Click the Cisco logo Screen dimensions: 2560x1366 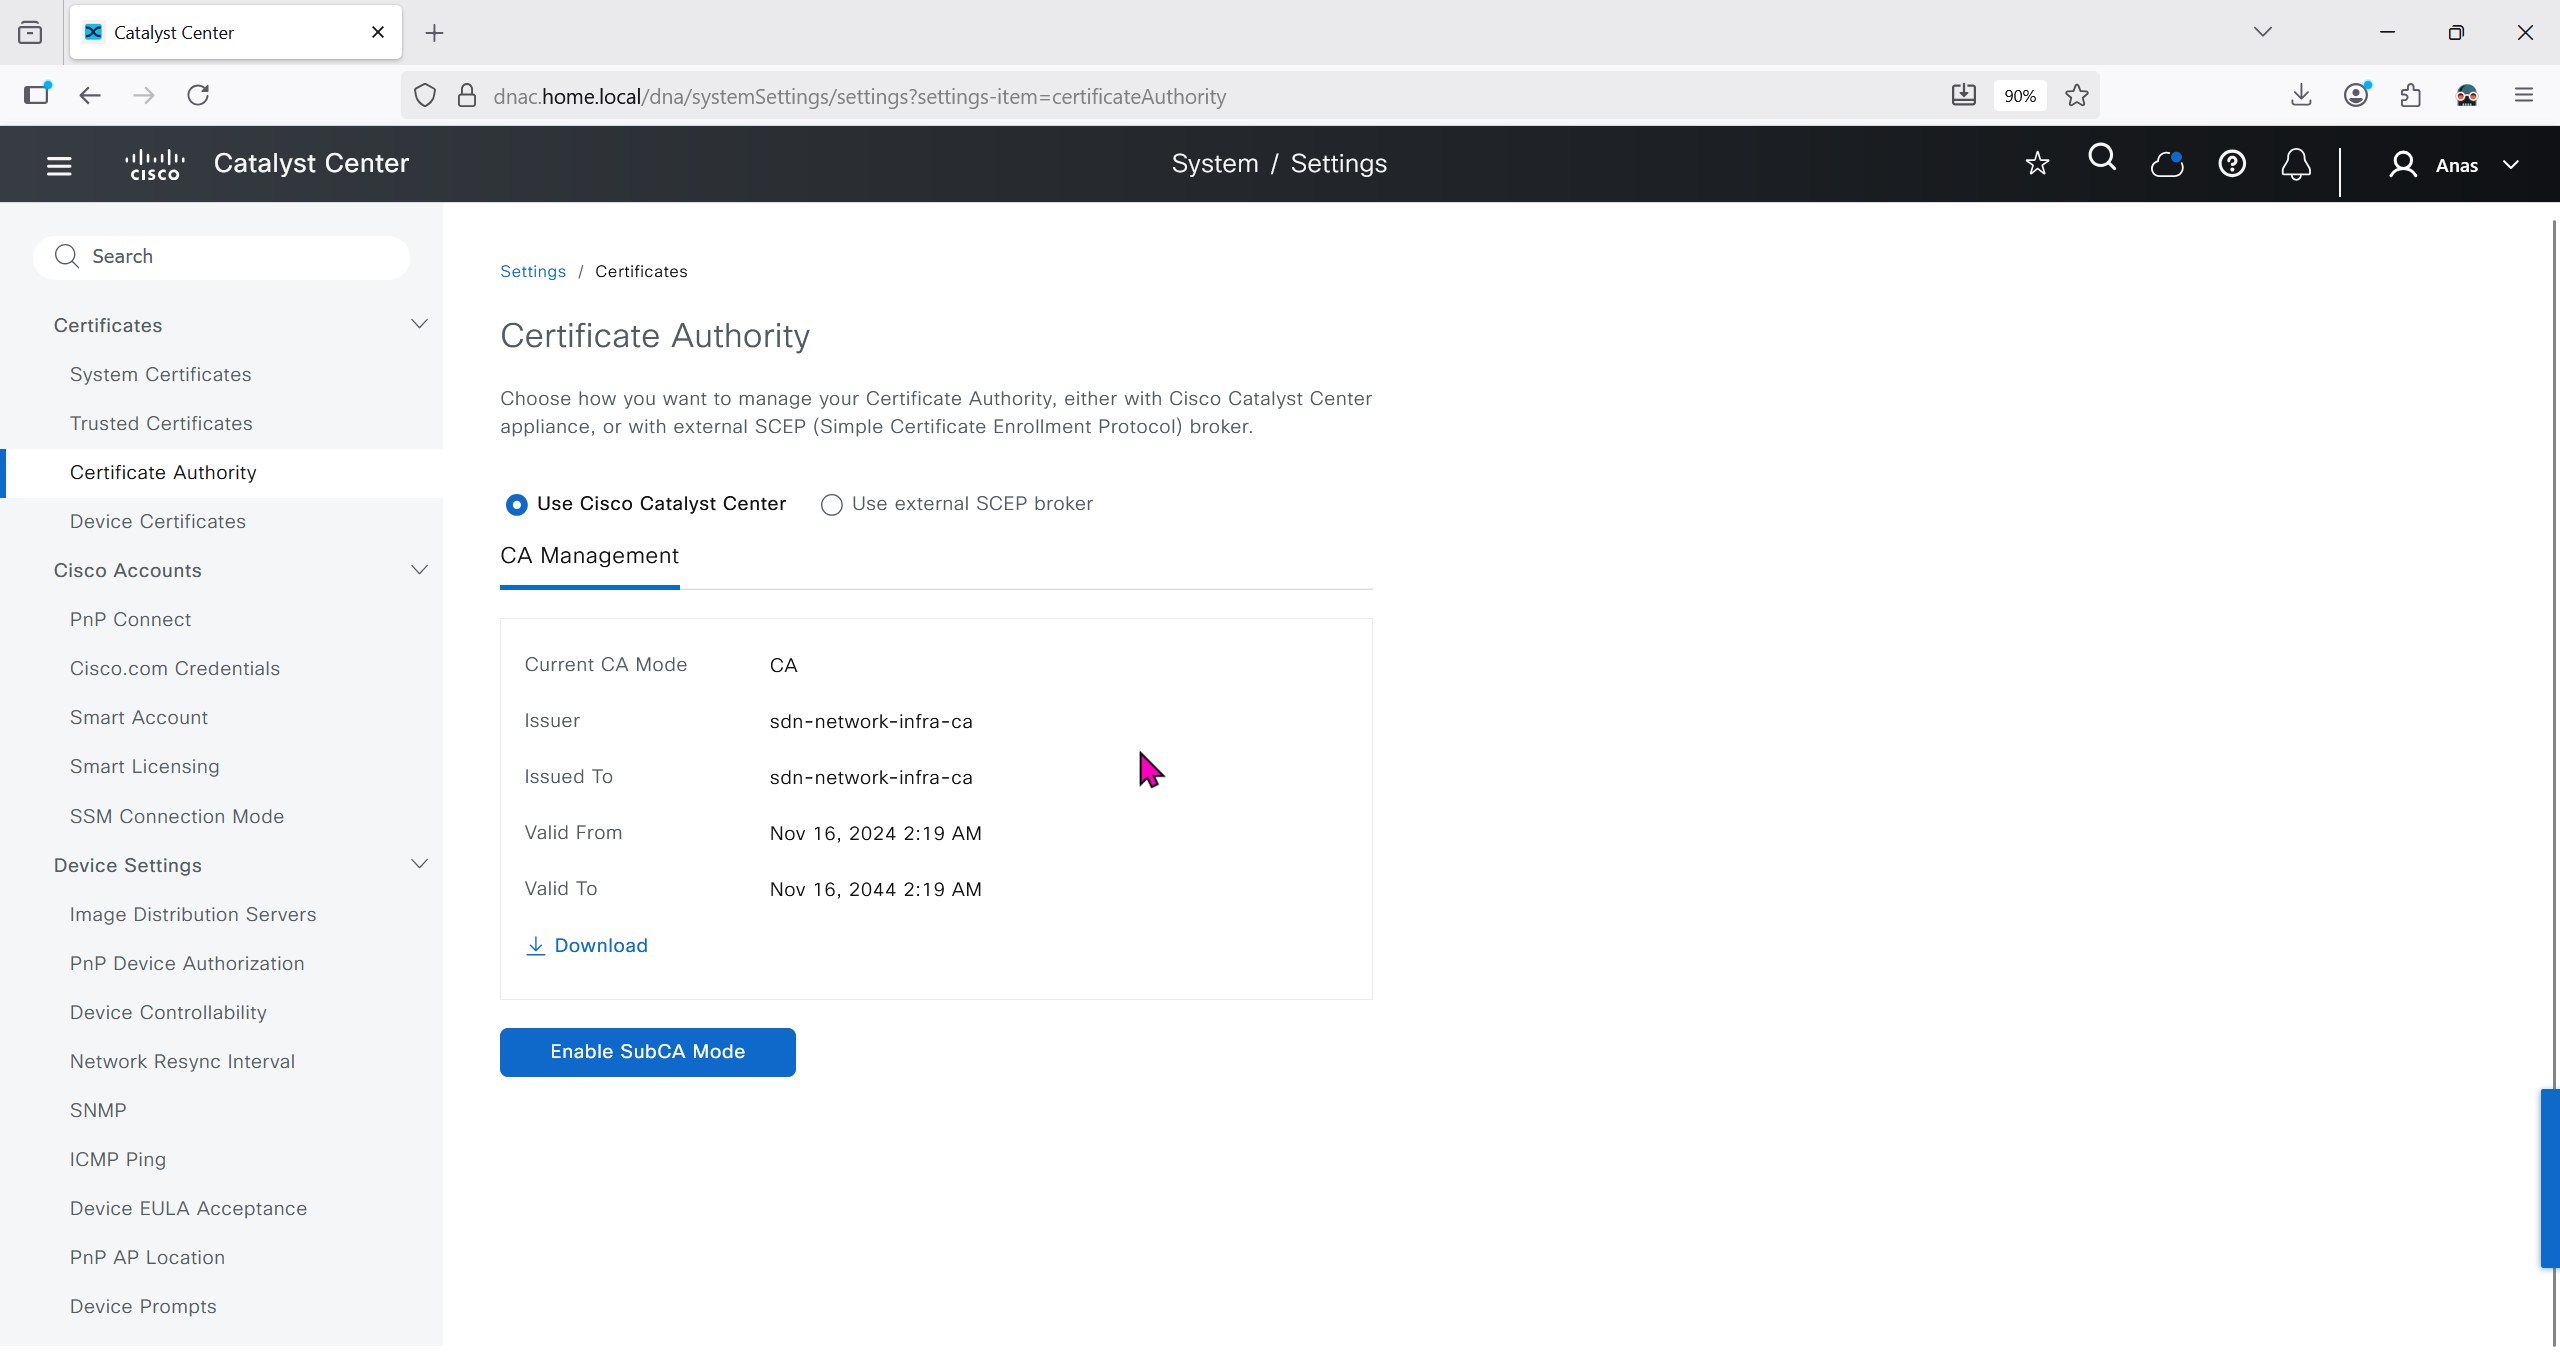point(155,164)
